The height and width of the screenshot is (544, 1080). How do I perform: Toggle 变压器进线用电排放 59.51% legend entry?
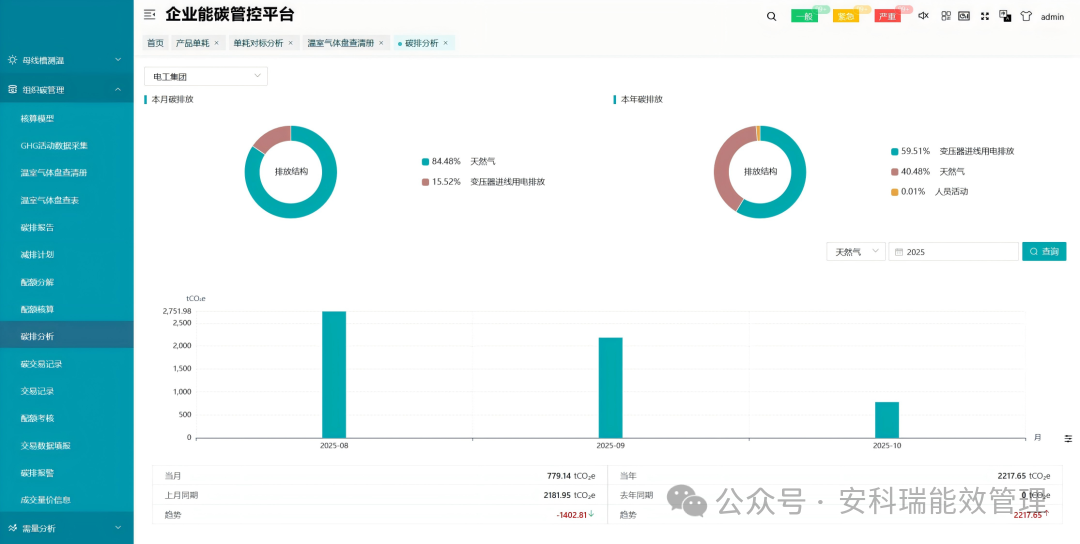(x=953, y=151)
